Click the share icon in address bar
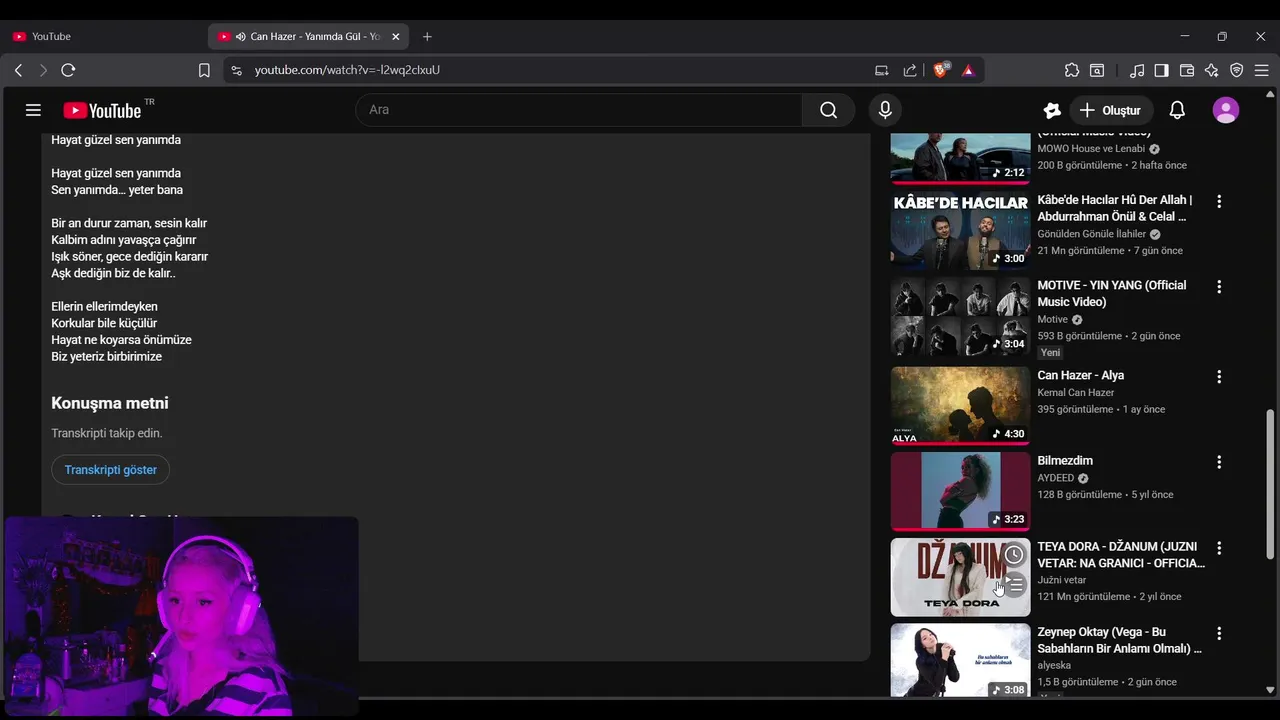The width and height of the screenshot is (1280, 720). pos(910,70)
